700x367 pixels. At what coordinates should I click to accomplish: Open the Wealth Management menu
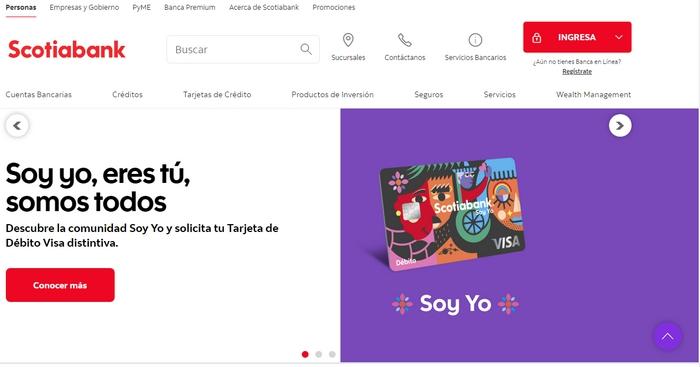tap(594, 95)
